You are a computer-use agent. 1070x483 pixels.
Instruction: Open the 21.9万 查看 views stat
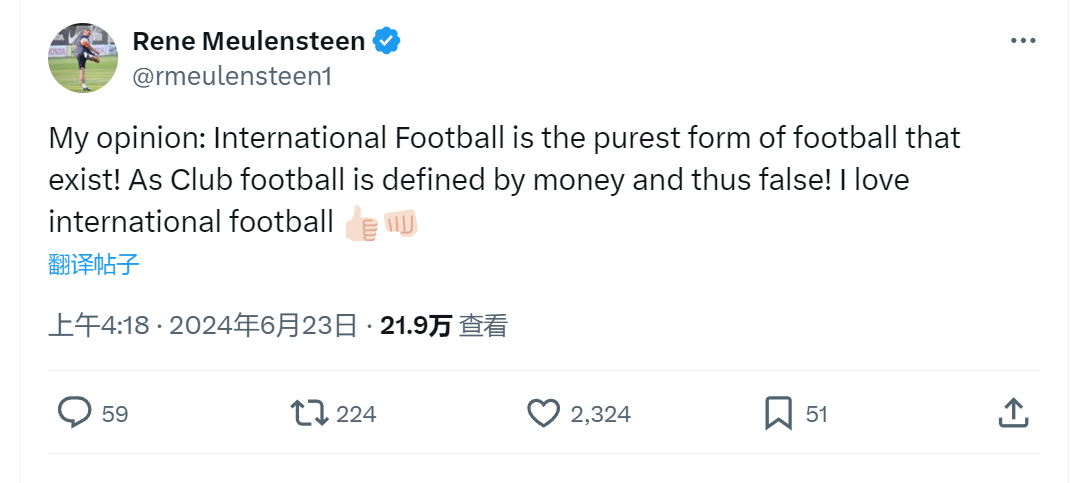click(444, 325)
